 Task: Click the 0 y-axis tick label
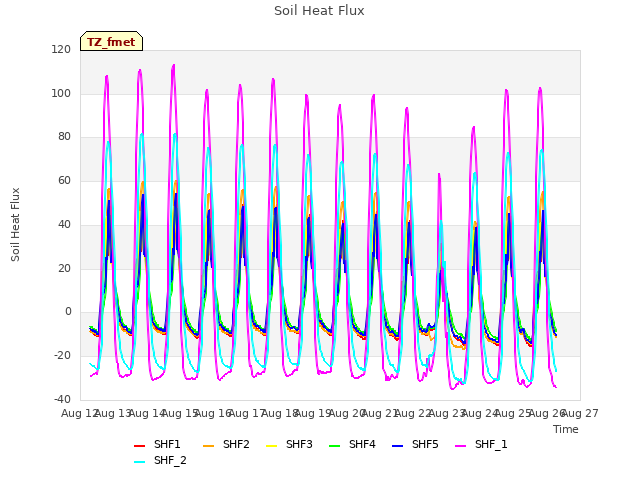pyautogui.click(x=68, y=312)
